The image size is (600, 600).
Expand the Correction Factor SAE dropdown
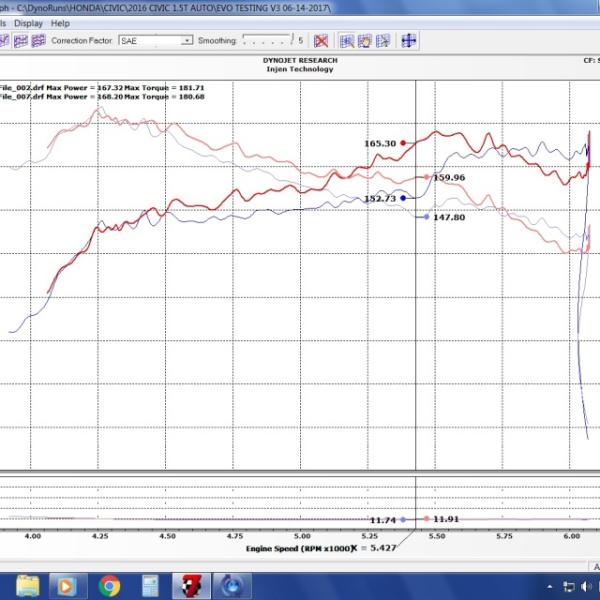(x=187, y=41)
